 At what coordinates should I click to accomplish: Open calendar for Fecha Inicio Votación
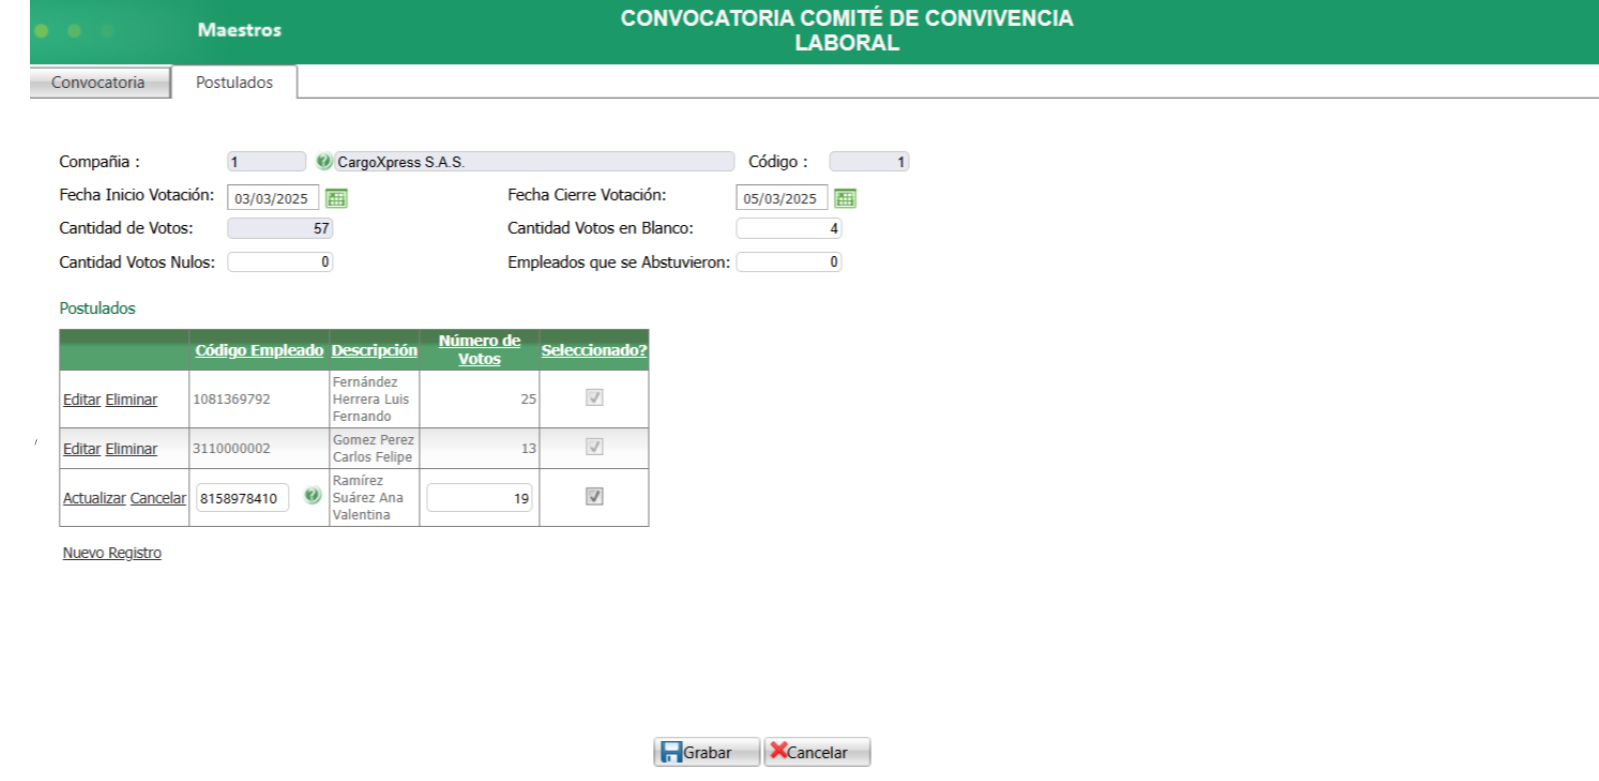tap(337, 198)
